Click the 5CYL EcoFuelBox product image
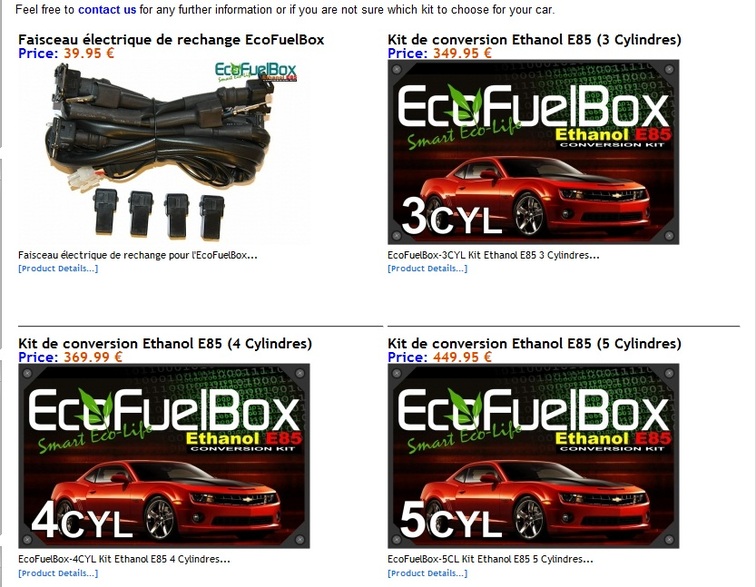The height and width of the screenshot is (587, 756). click(x=533, y=456)
